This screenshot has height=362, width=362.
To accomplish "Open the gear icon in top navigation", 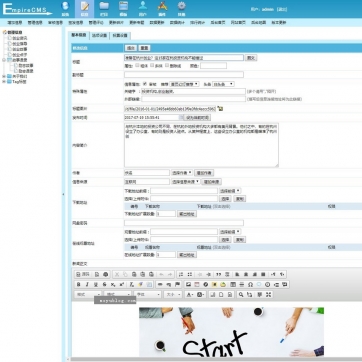I will (x=181, y=9).
